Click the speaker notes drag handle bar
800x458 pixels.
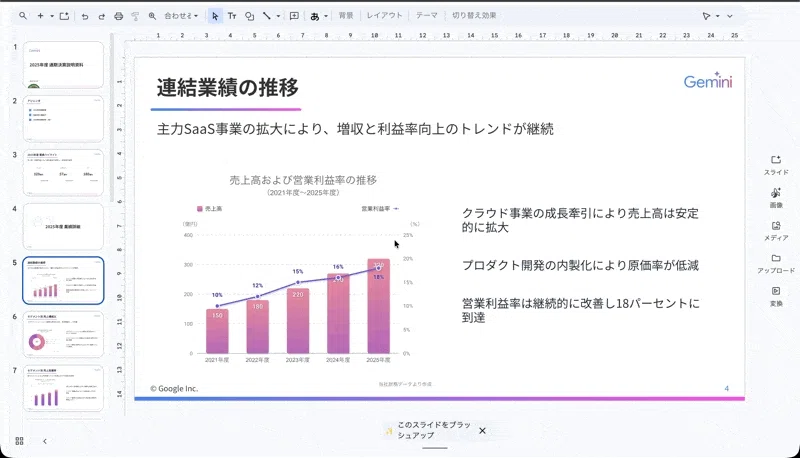click(x=435, y=448)
